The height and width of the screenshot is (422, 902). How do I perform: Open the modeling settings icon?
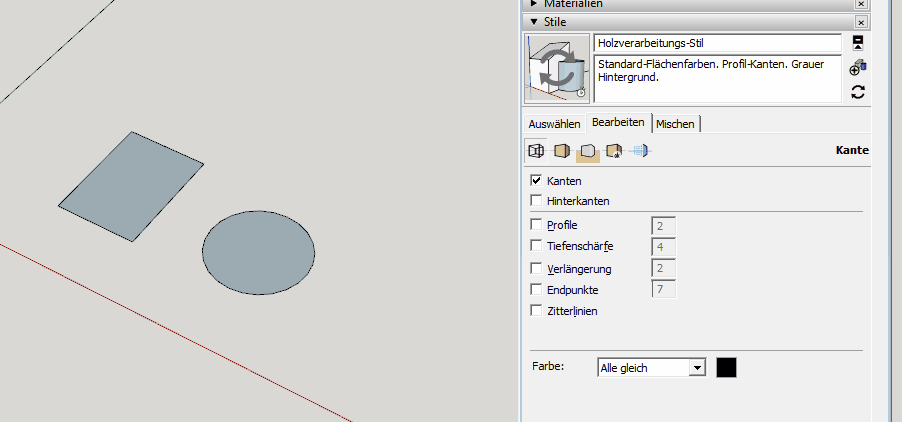point(640,151)
